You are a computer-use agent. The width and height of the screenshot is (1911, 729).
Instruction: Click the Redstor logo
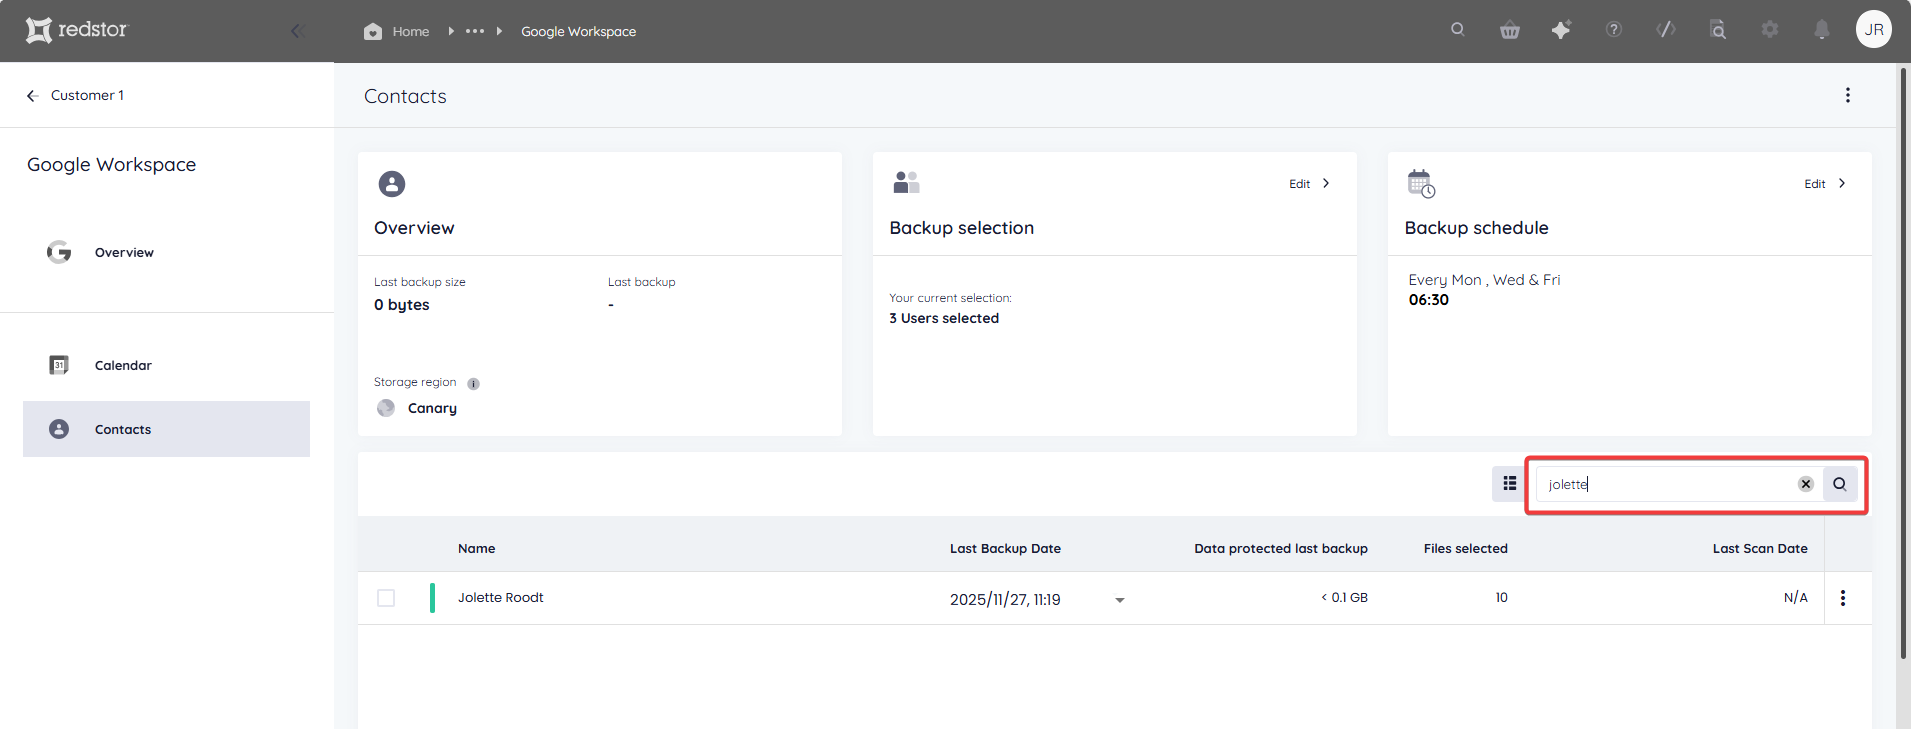(x=77, y=30)
